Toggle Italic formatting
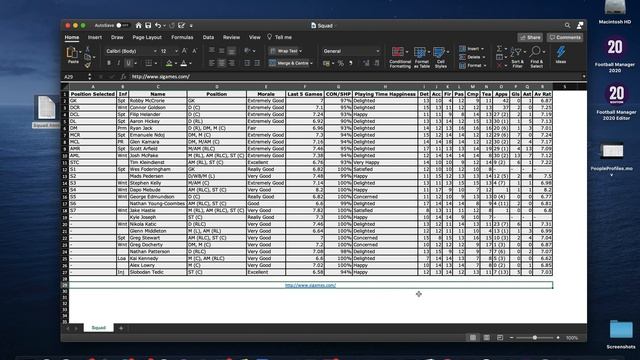Viewport: 640px width, 360px height. coord(118,63)
